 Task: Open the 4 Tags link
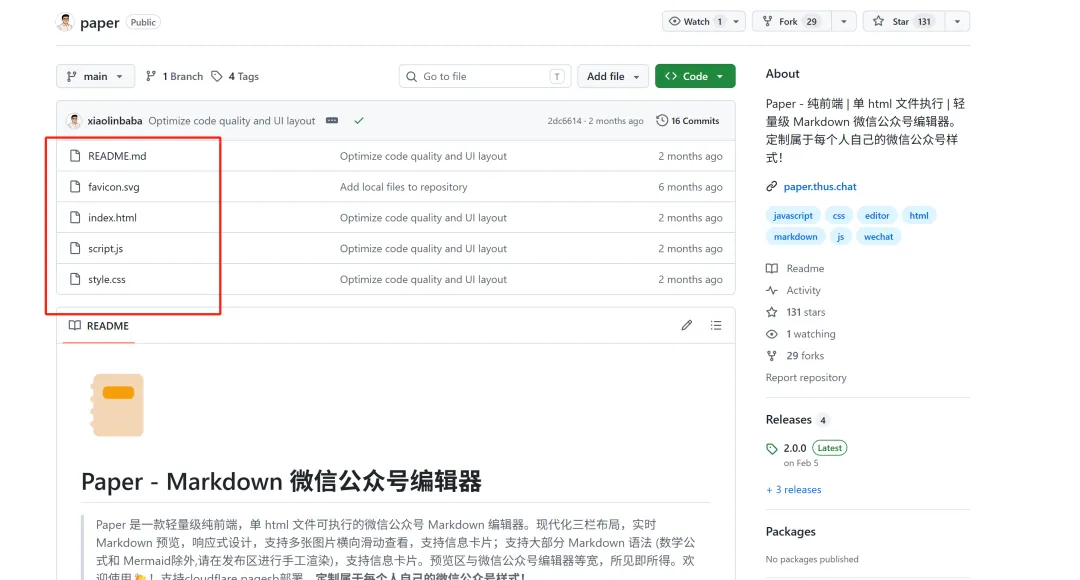point(235,76)
